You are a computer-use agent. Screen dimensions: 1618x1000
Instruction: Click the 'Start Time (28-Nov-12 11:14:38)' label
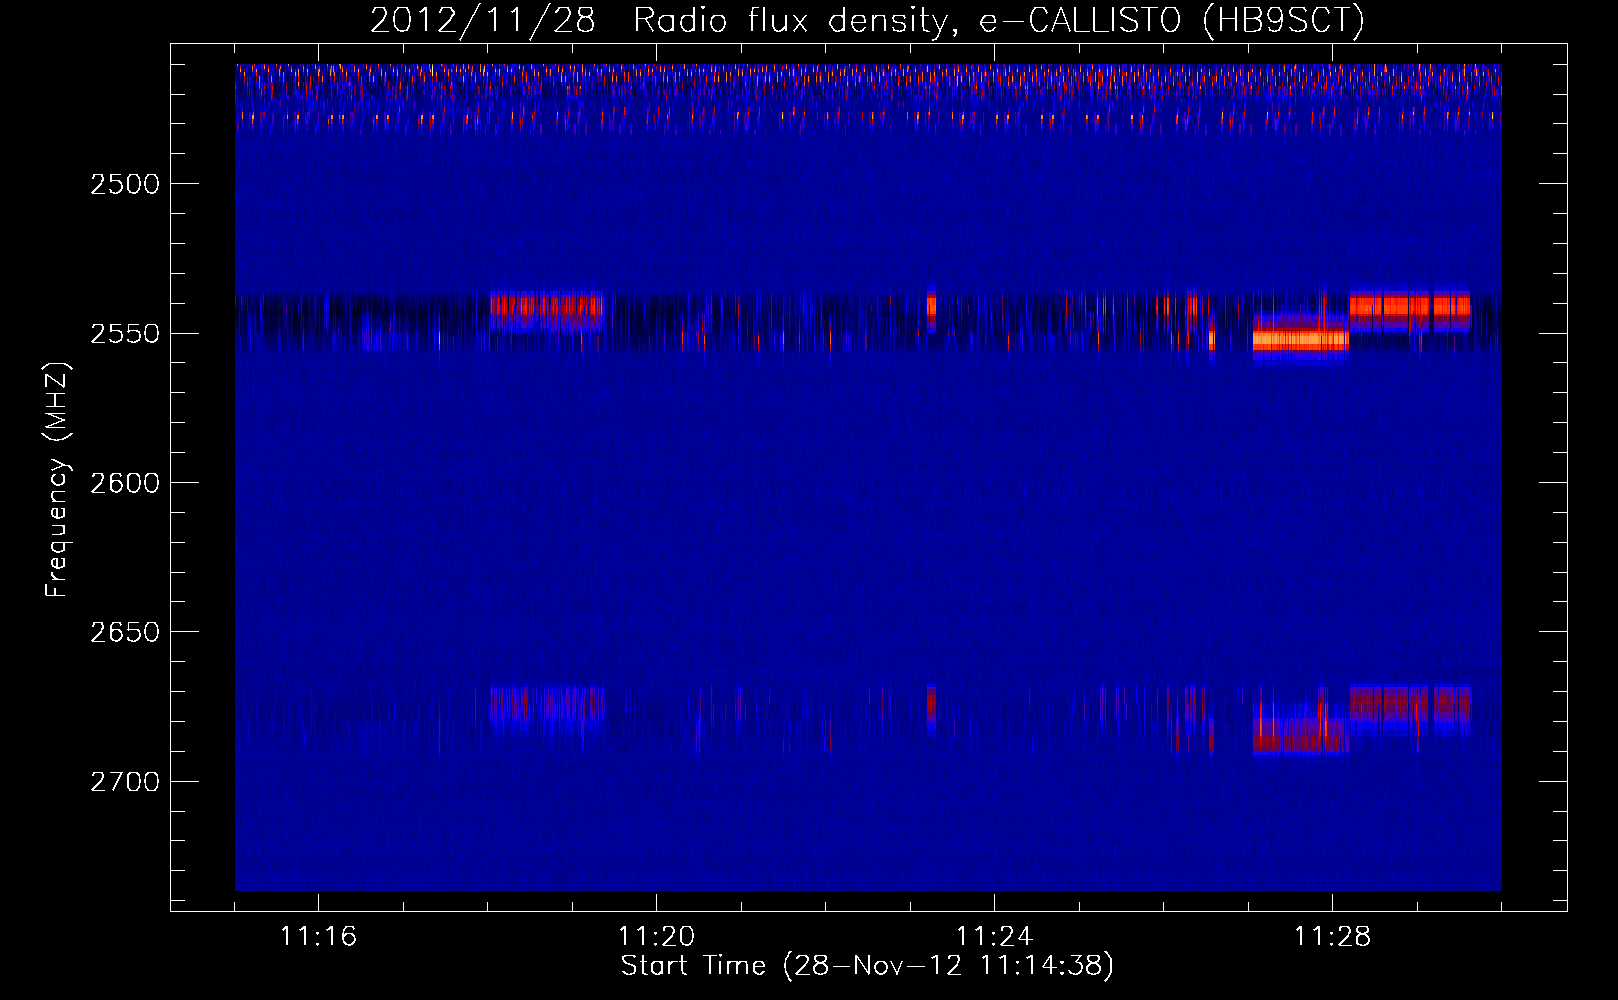[867, 966]
